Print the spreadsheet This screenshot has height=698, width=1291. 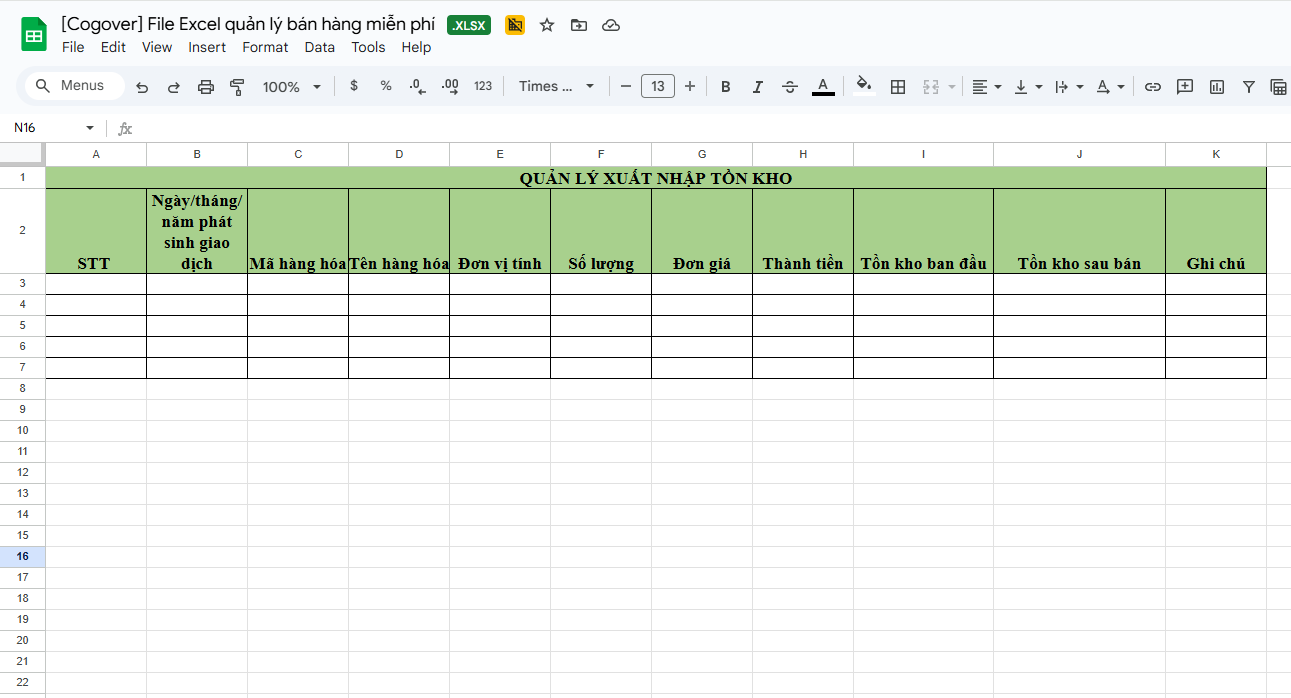tap(206, 87)
